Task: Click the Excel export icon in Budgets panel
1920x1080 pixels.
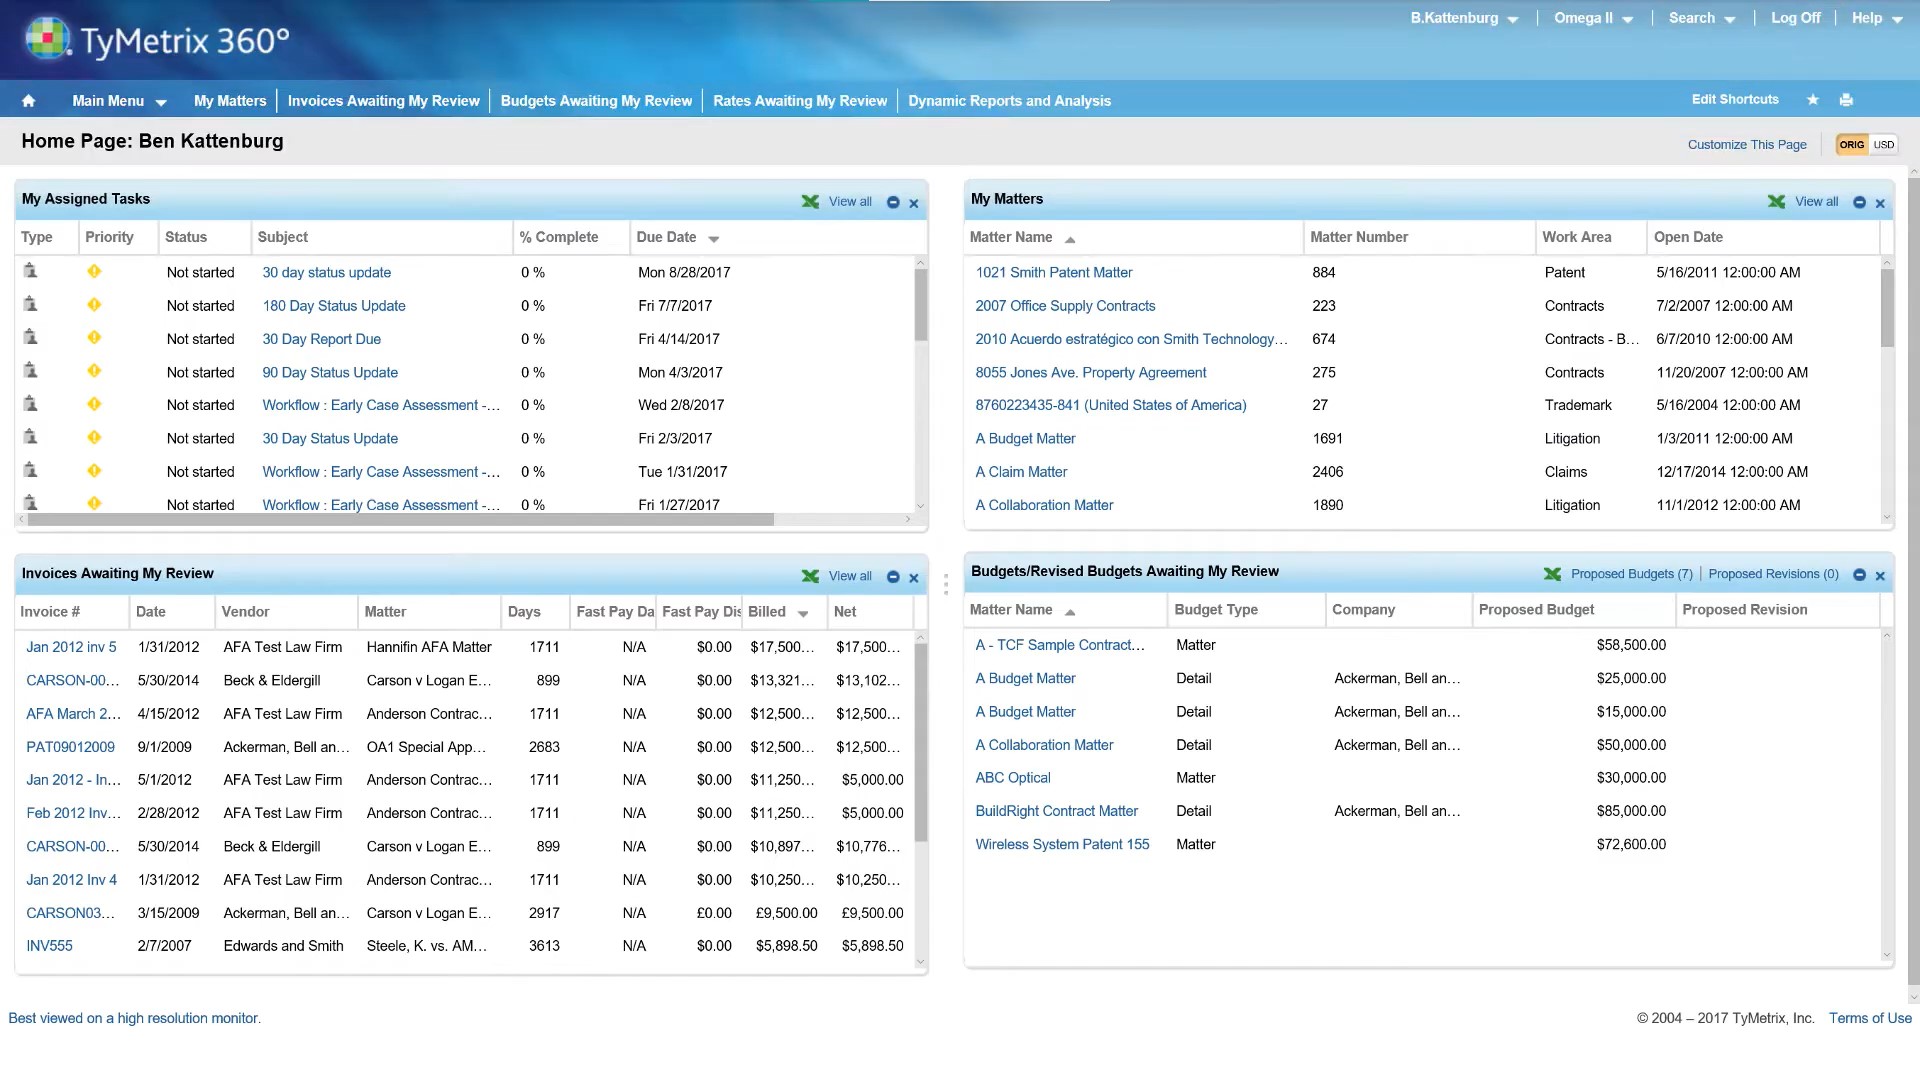Action: (1552, 574)
